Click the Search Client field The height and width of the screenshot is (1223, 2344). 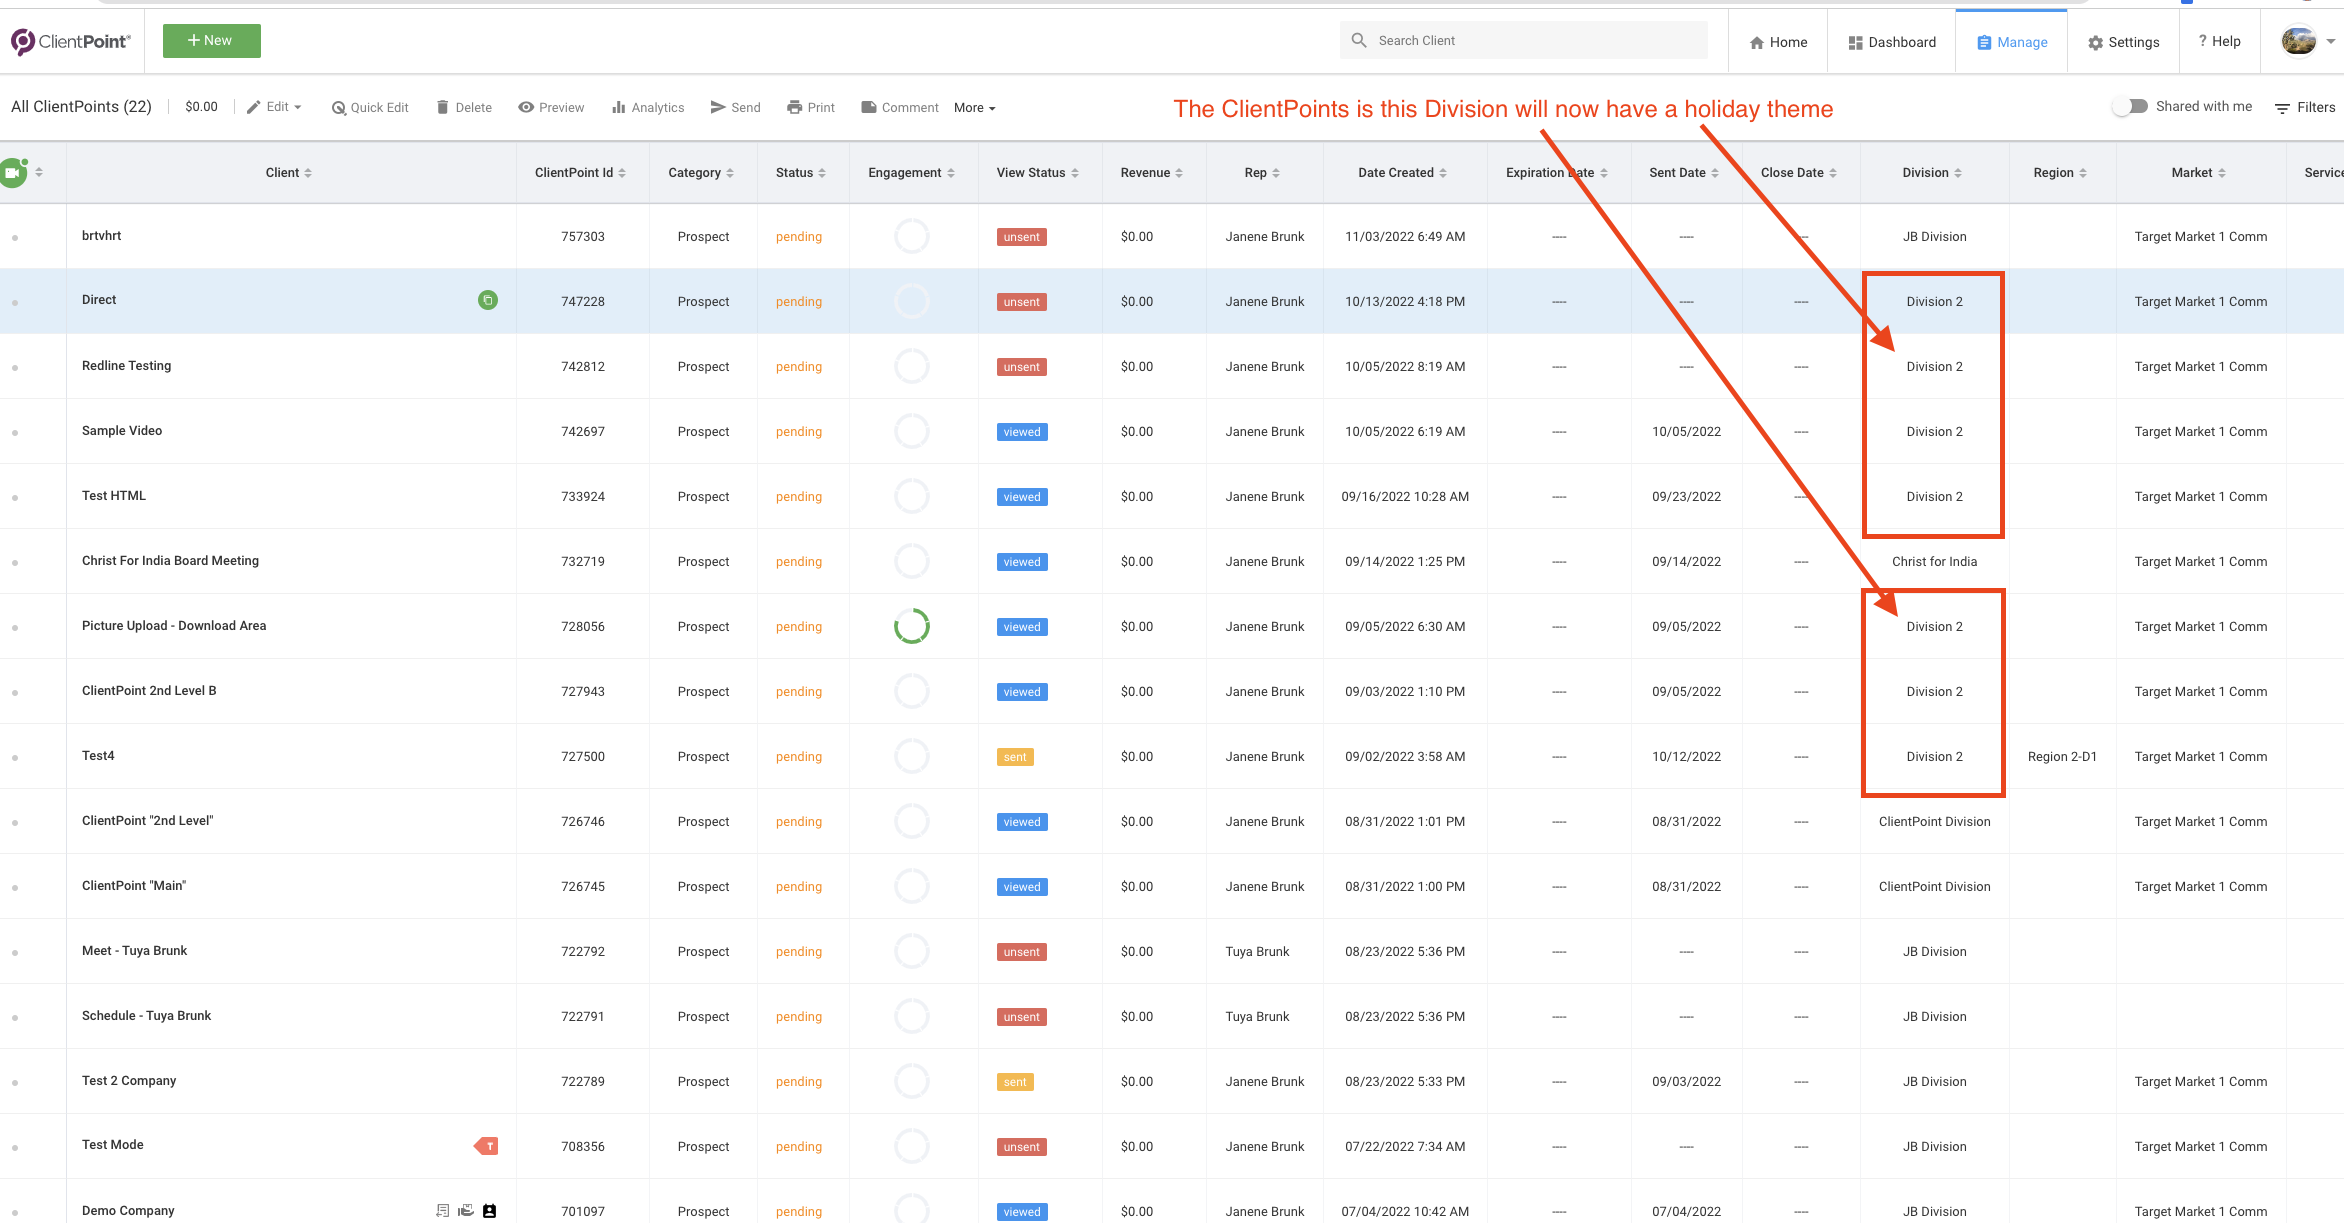coord(1524,40)
